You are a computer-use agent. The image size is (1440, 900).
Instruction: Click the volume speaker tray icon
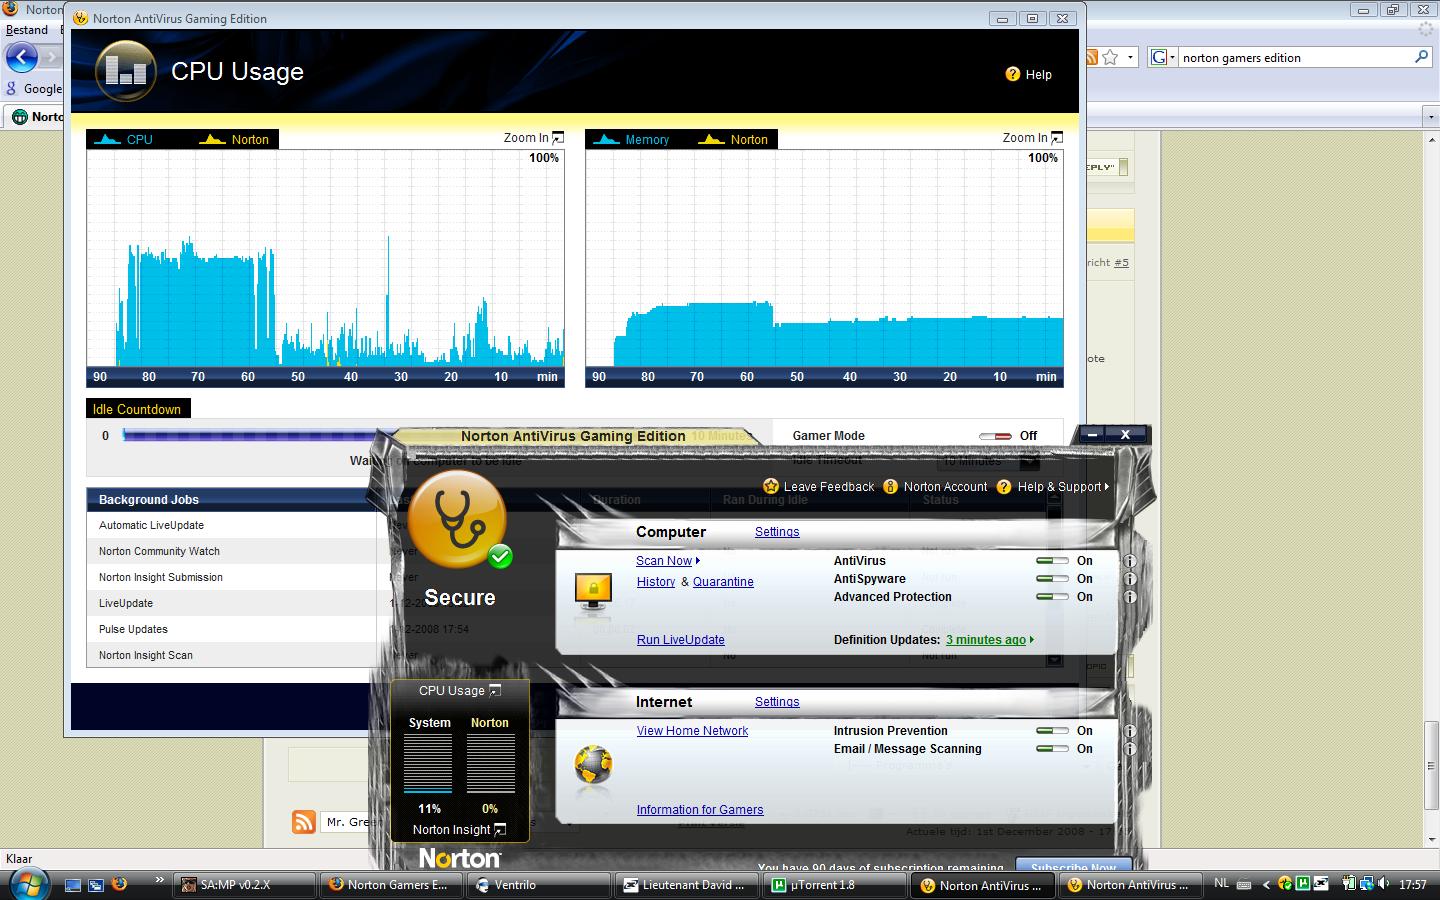click(1384, 884)
